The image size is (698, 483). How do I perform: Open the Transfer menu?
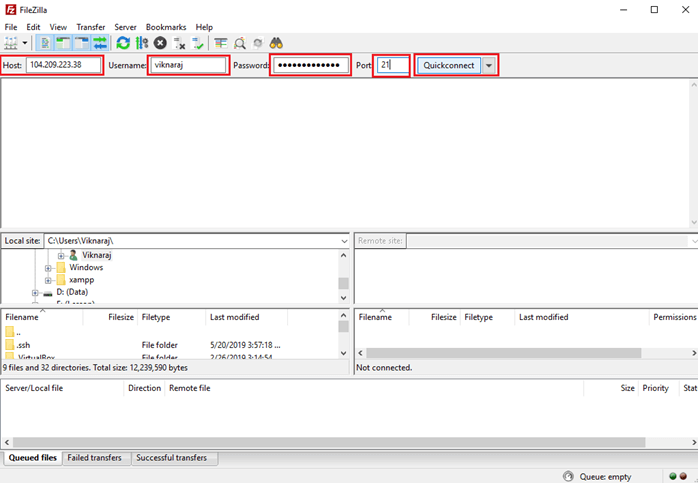90,27
